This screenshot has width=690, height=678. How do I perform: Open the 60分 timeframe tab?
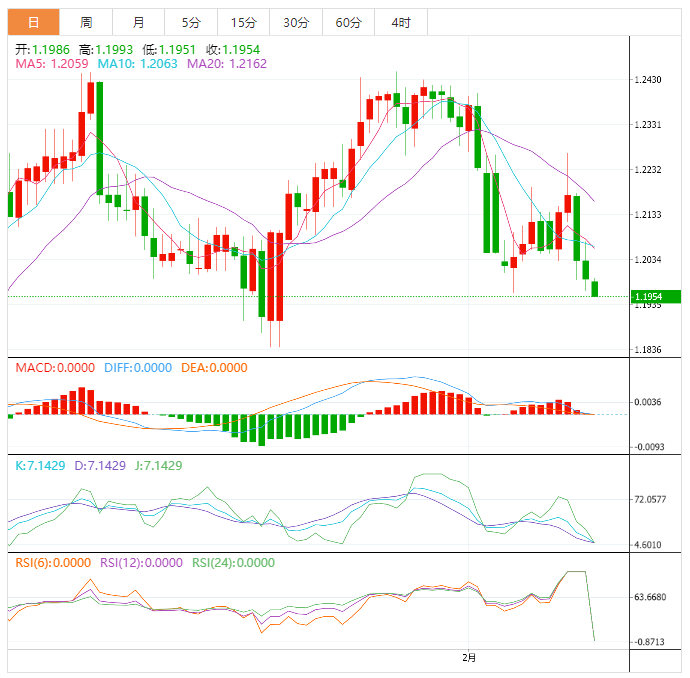coord(349,22)
